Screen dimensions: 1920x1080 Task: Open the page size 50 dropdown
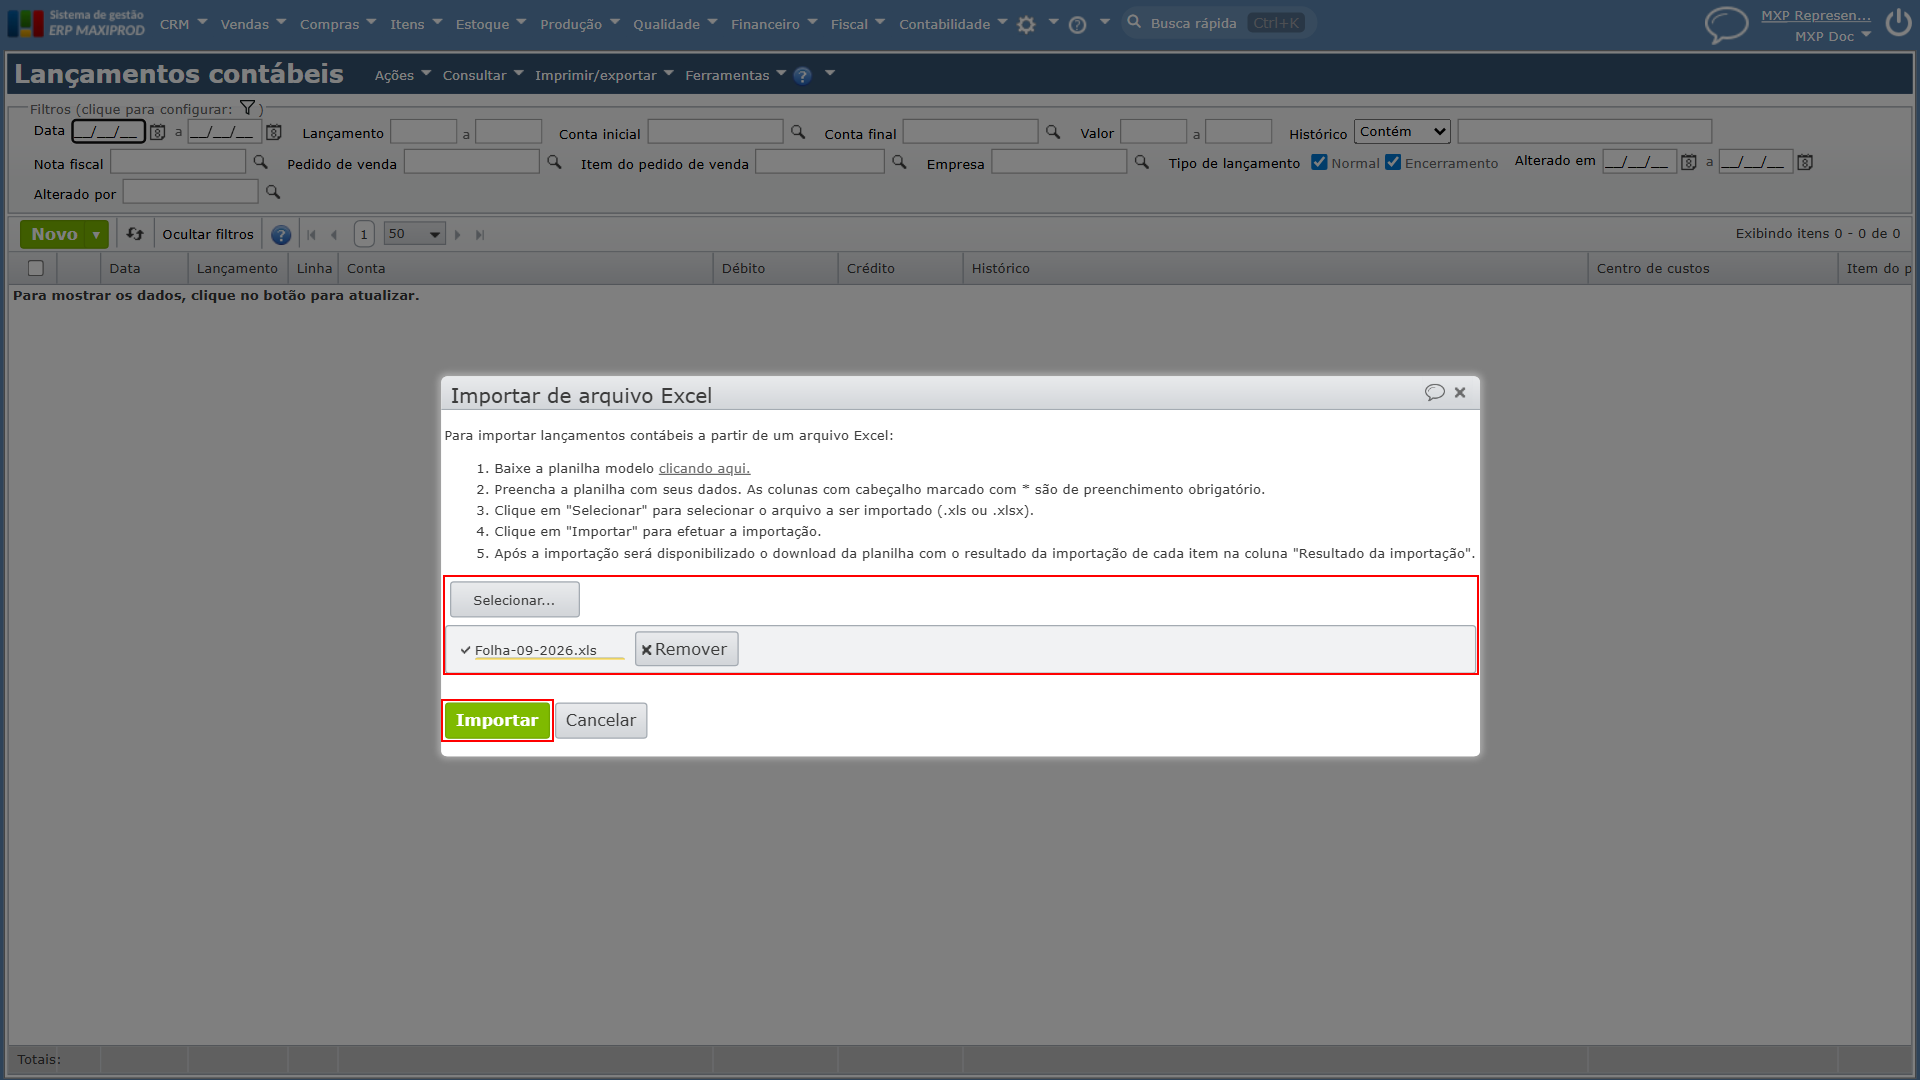(x=415, y=234)
